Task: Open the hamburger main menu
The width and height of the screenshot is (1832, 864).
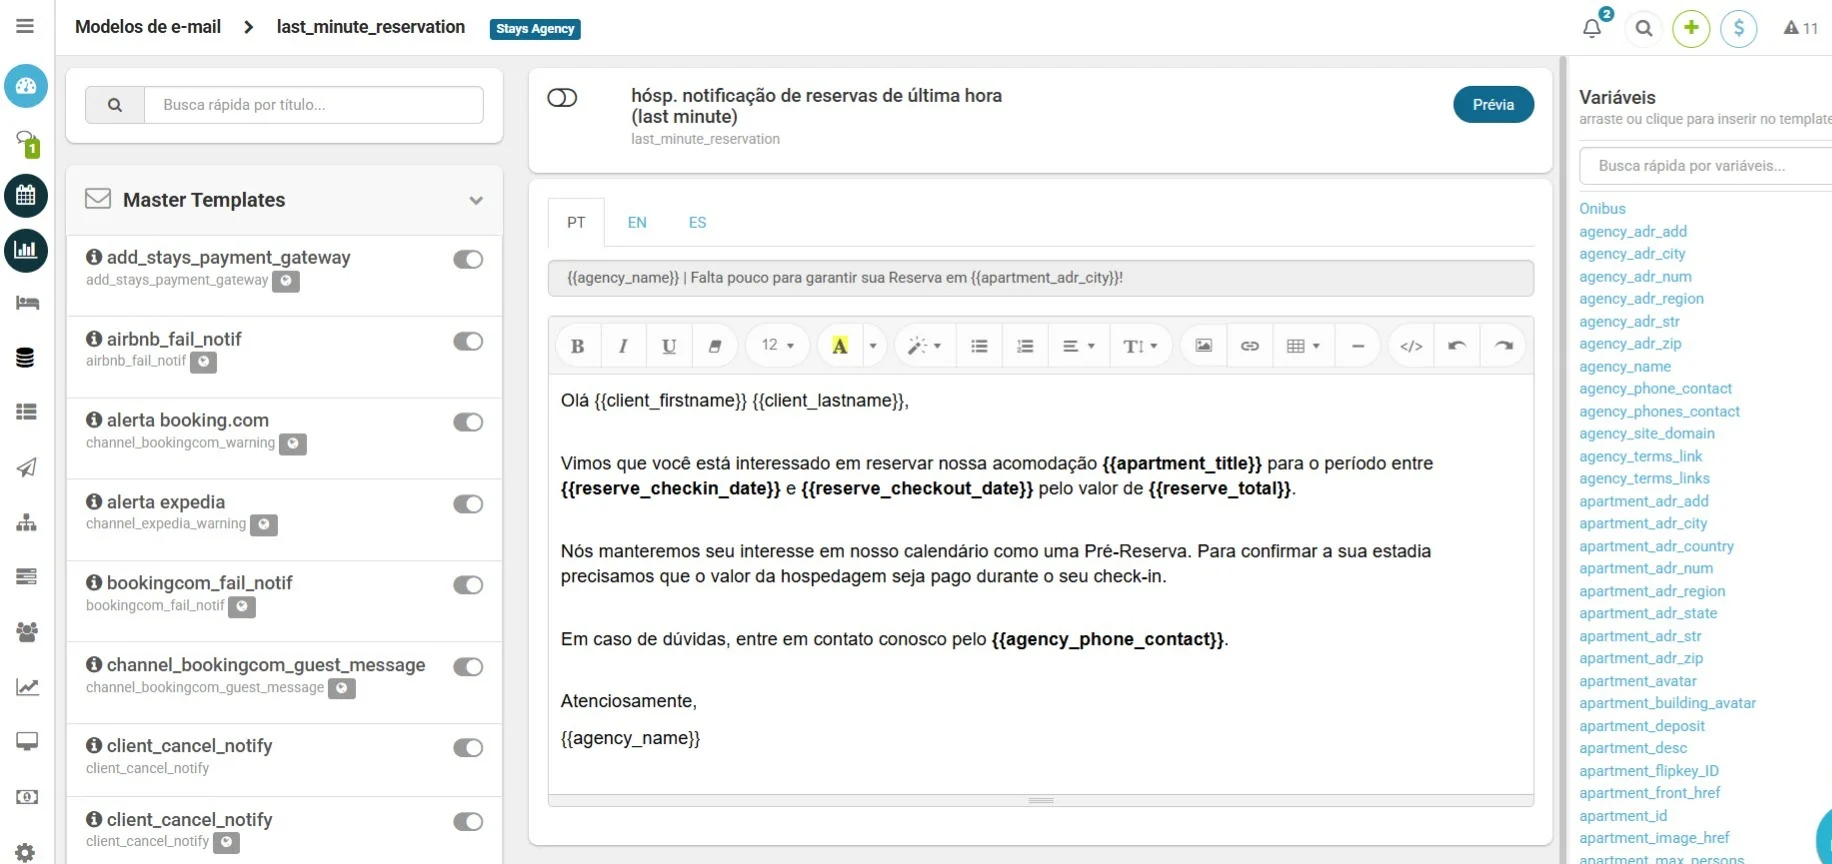Action: pyautogui.click(x=25, y=26)
